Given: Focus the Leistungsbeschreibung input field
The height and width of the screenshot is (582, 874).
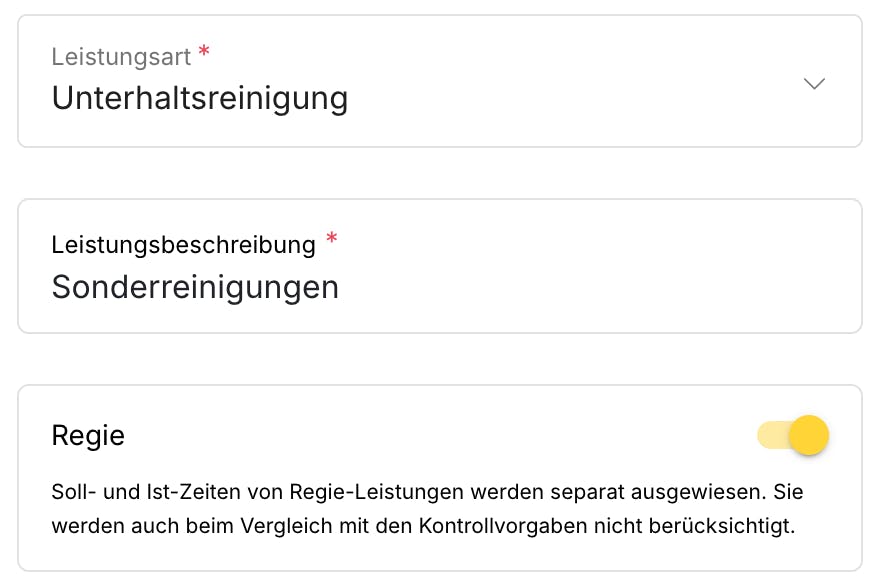Looking at the screenshot, I should click(440, 267).
